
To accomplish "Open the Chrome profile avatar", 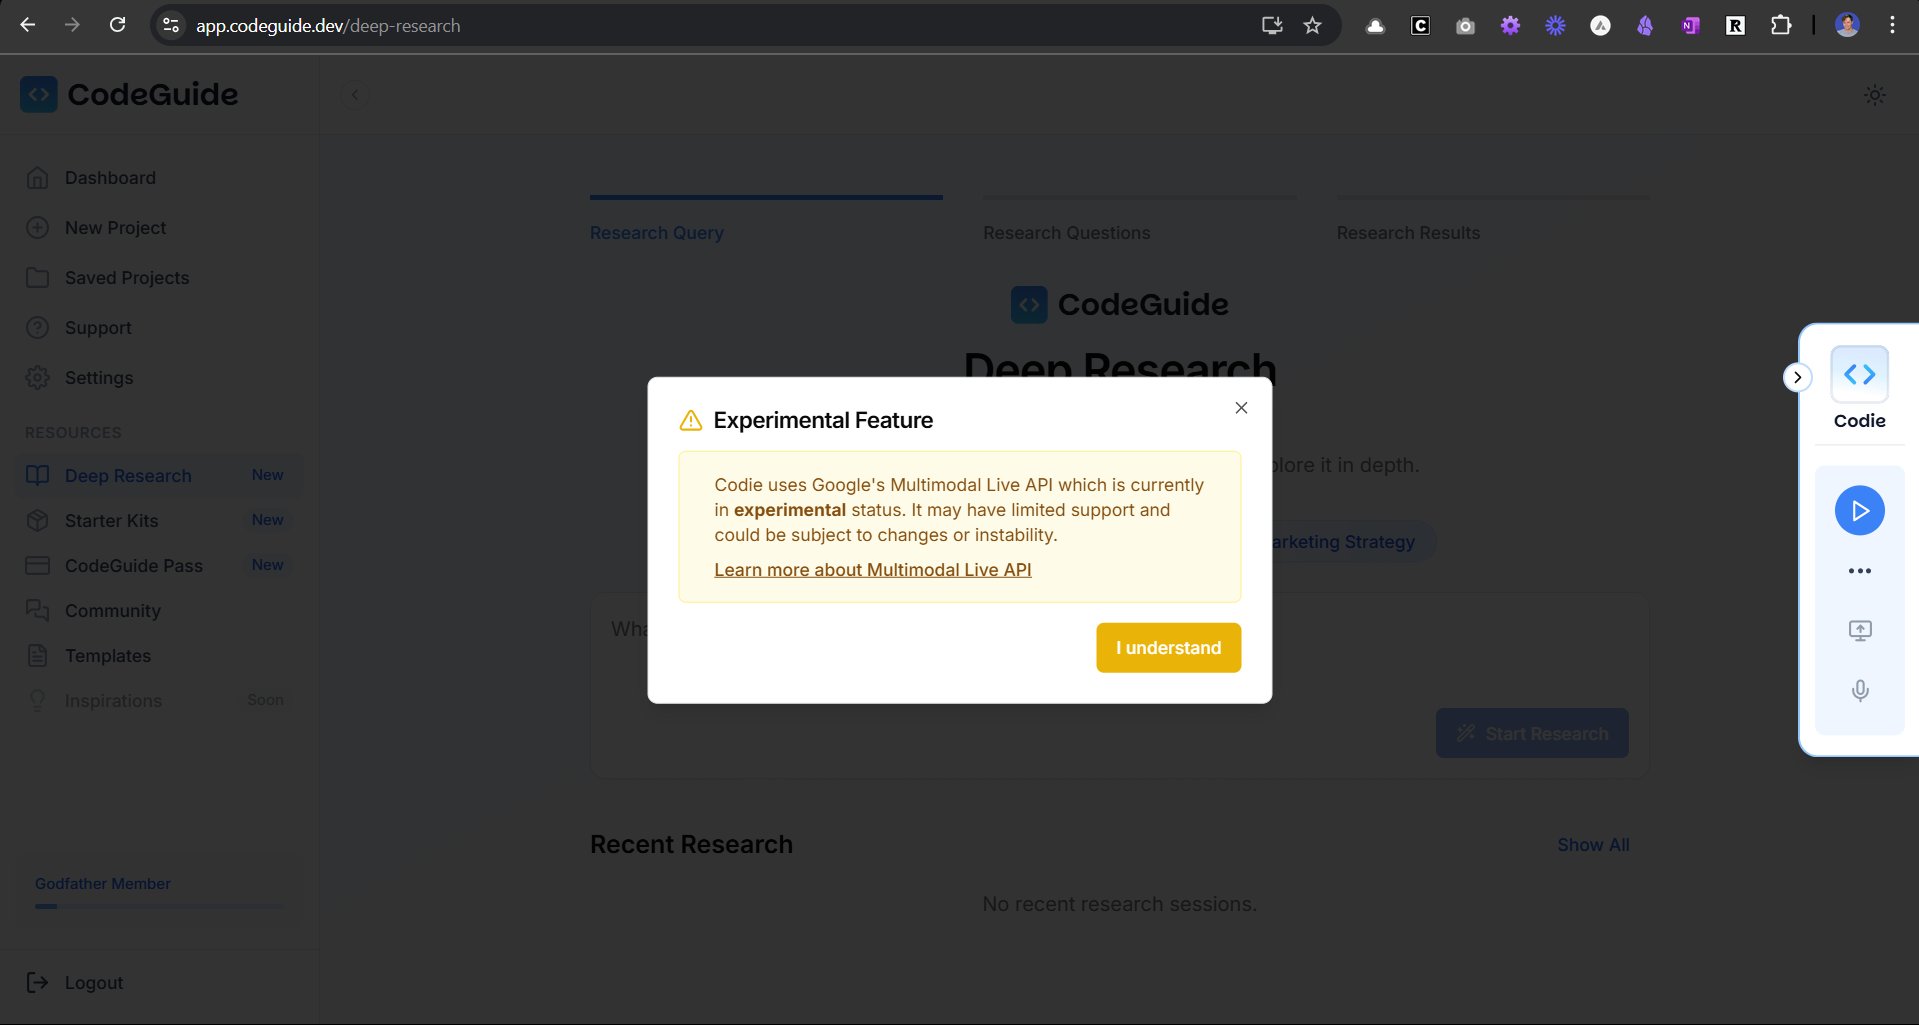I will tap(1847, 26).
